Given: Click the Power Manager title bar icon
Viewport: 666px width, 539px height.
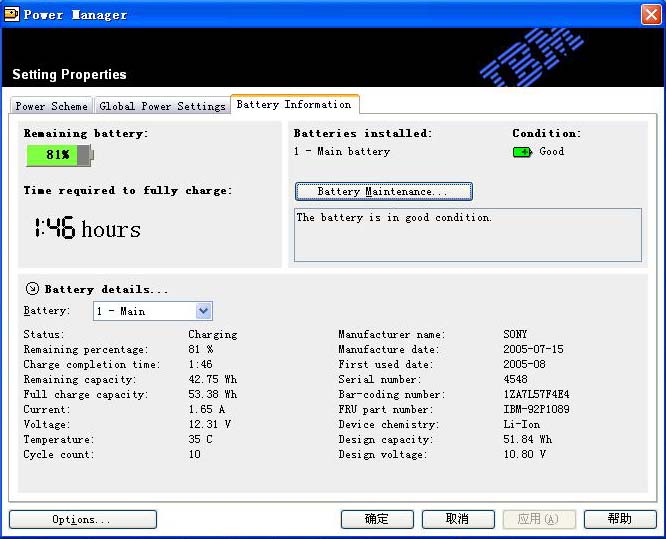Looking at the screenshot, I should 13,14.
